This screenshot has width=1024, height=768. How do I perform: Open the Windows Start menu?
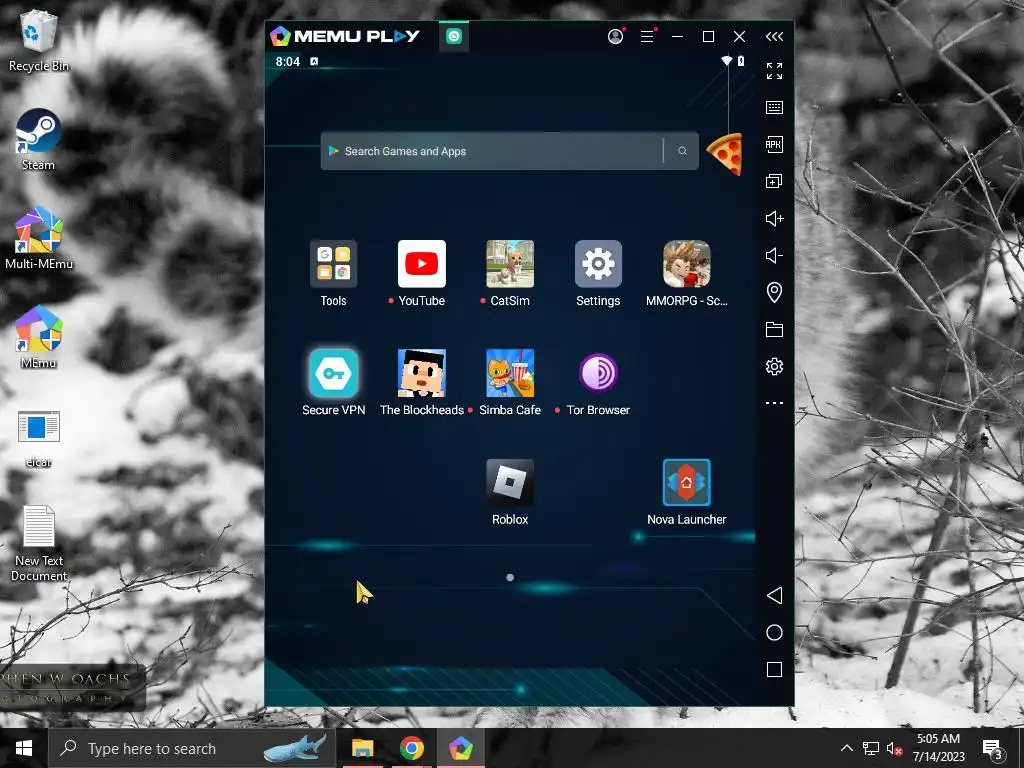tap(24, 748)
